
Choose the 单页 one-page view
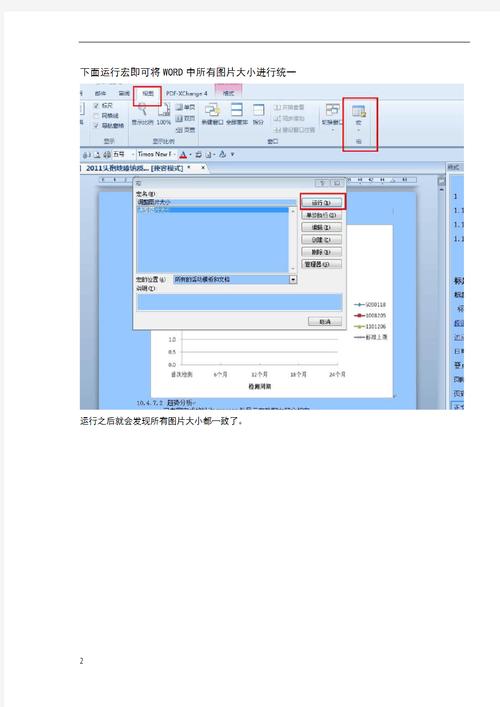(185, 107)
